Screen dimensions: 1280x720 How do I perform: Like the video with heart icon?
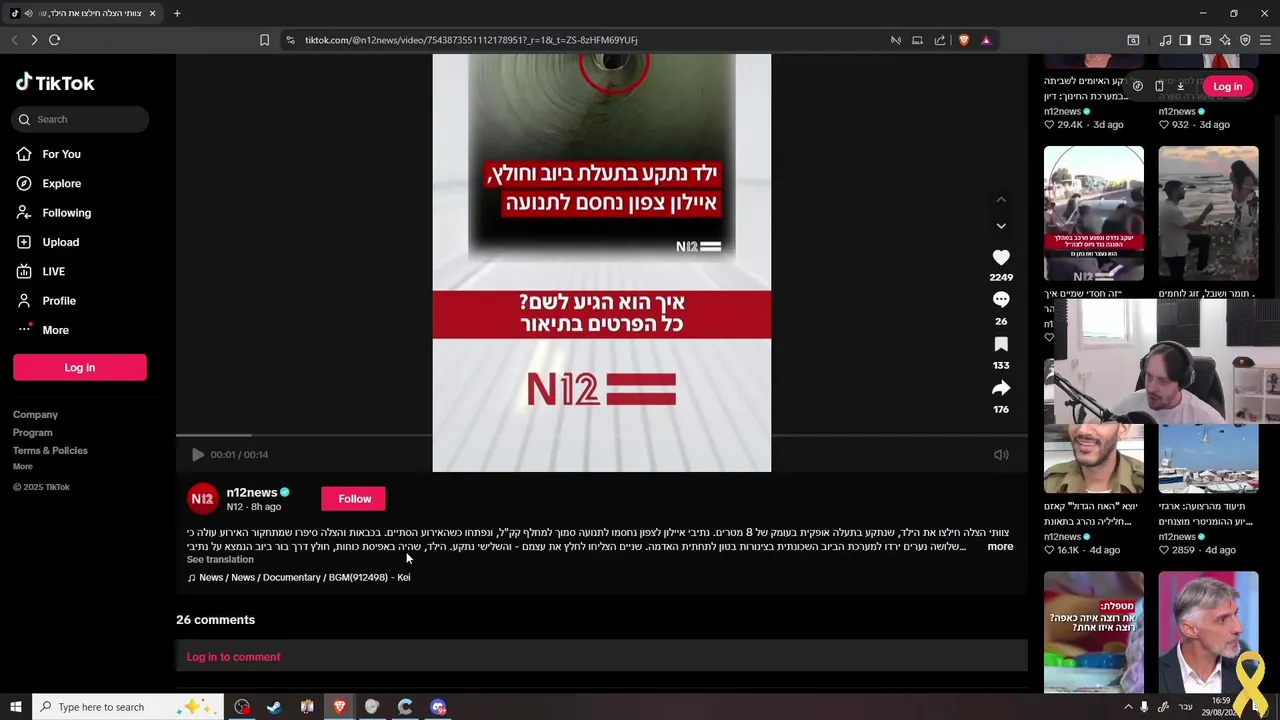1001,257
